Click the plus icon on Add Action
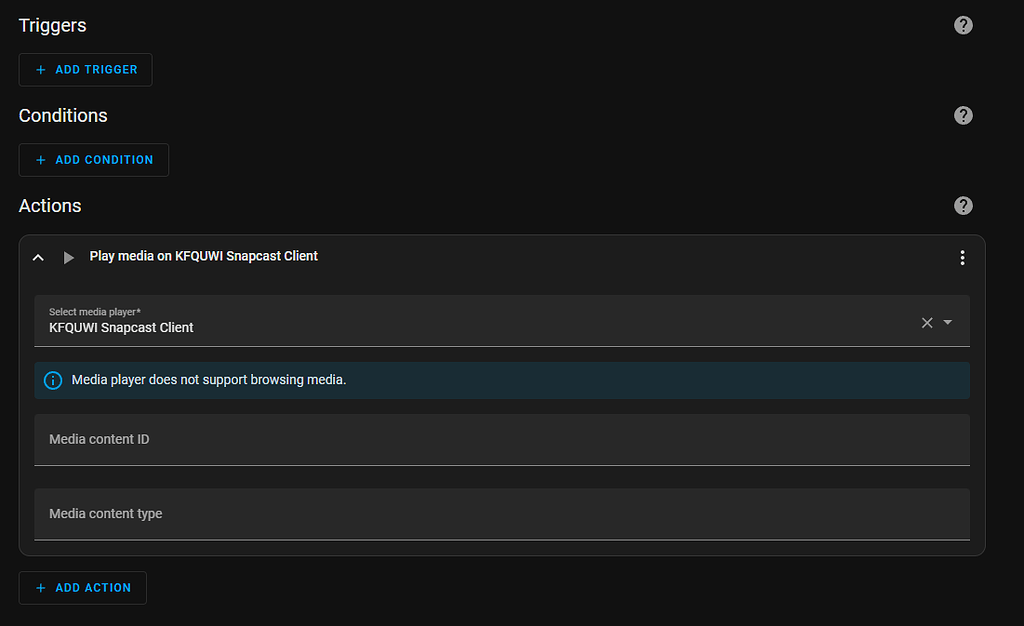 pyautogui.click(x=41, y=588)
